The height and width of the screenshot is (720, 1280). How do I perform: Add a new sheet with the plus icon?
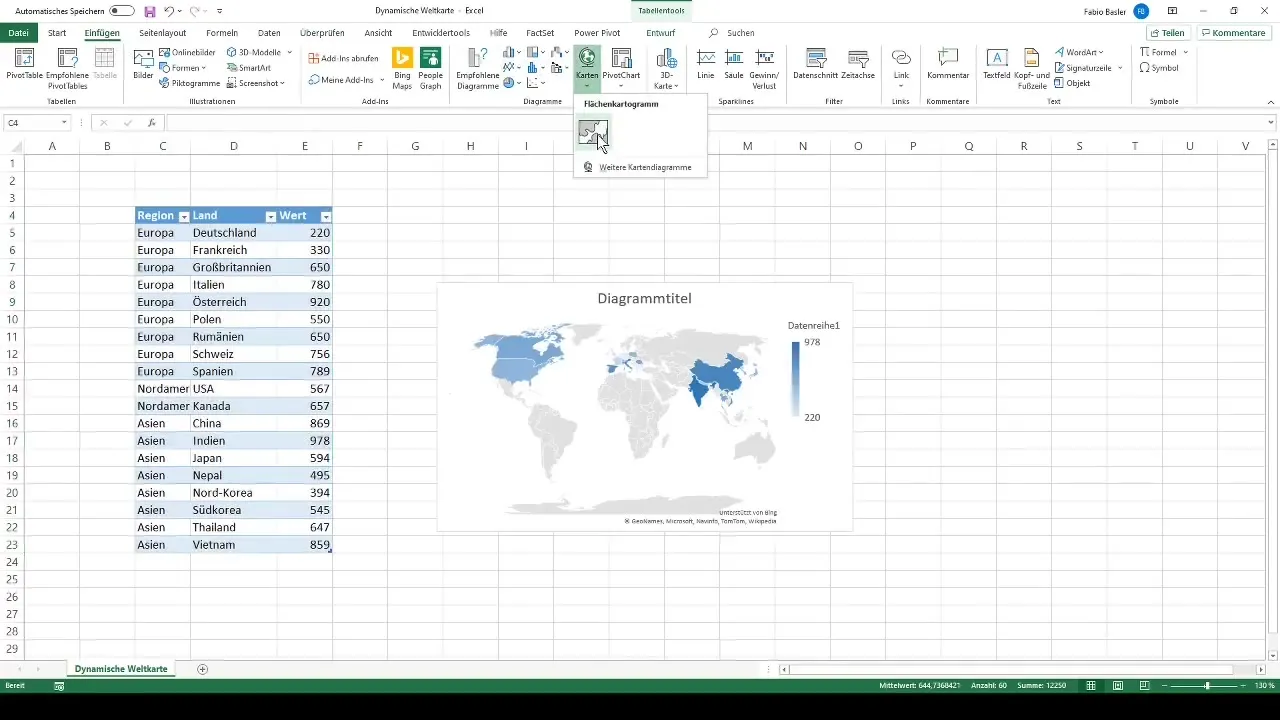point(203,668)
